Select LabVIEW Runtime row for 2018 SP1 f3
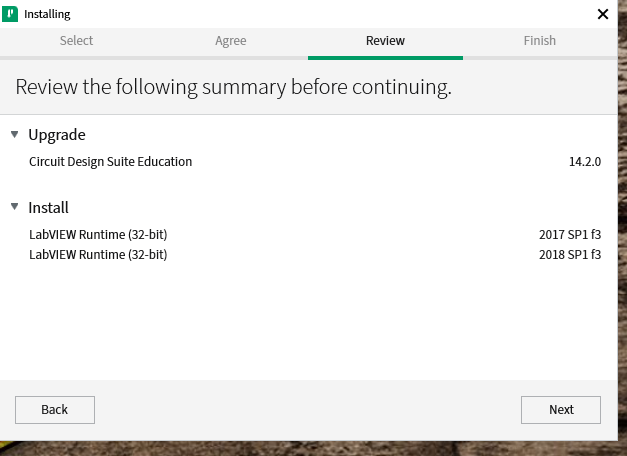The image size is (627, 456). click(315, 254)
